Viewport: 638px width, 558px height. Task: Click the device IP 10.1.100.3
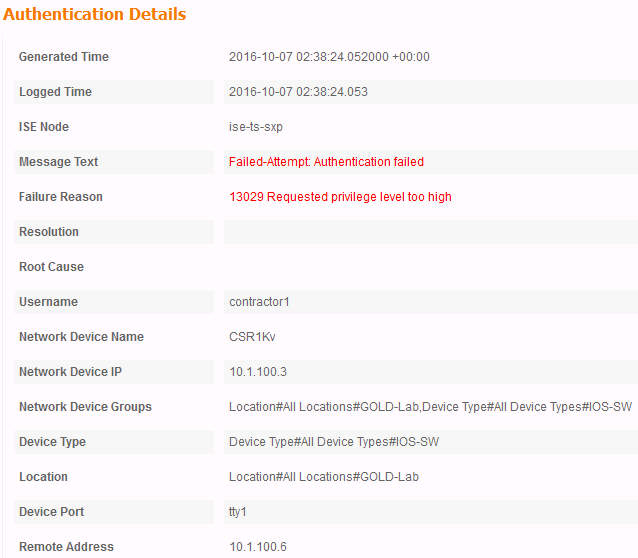click(x=258, y=372)
